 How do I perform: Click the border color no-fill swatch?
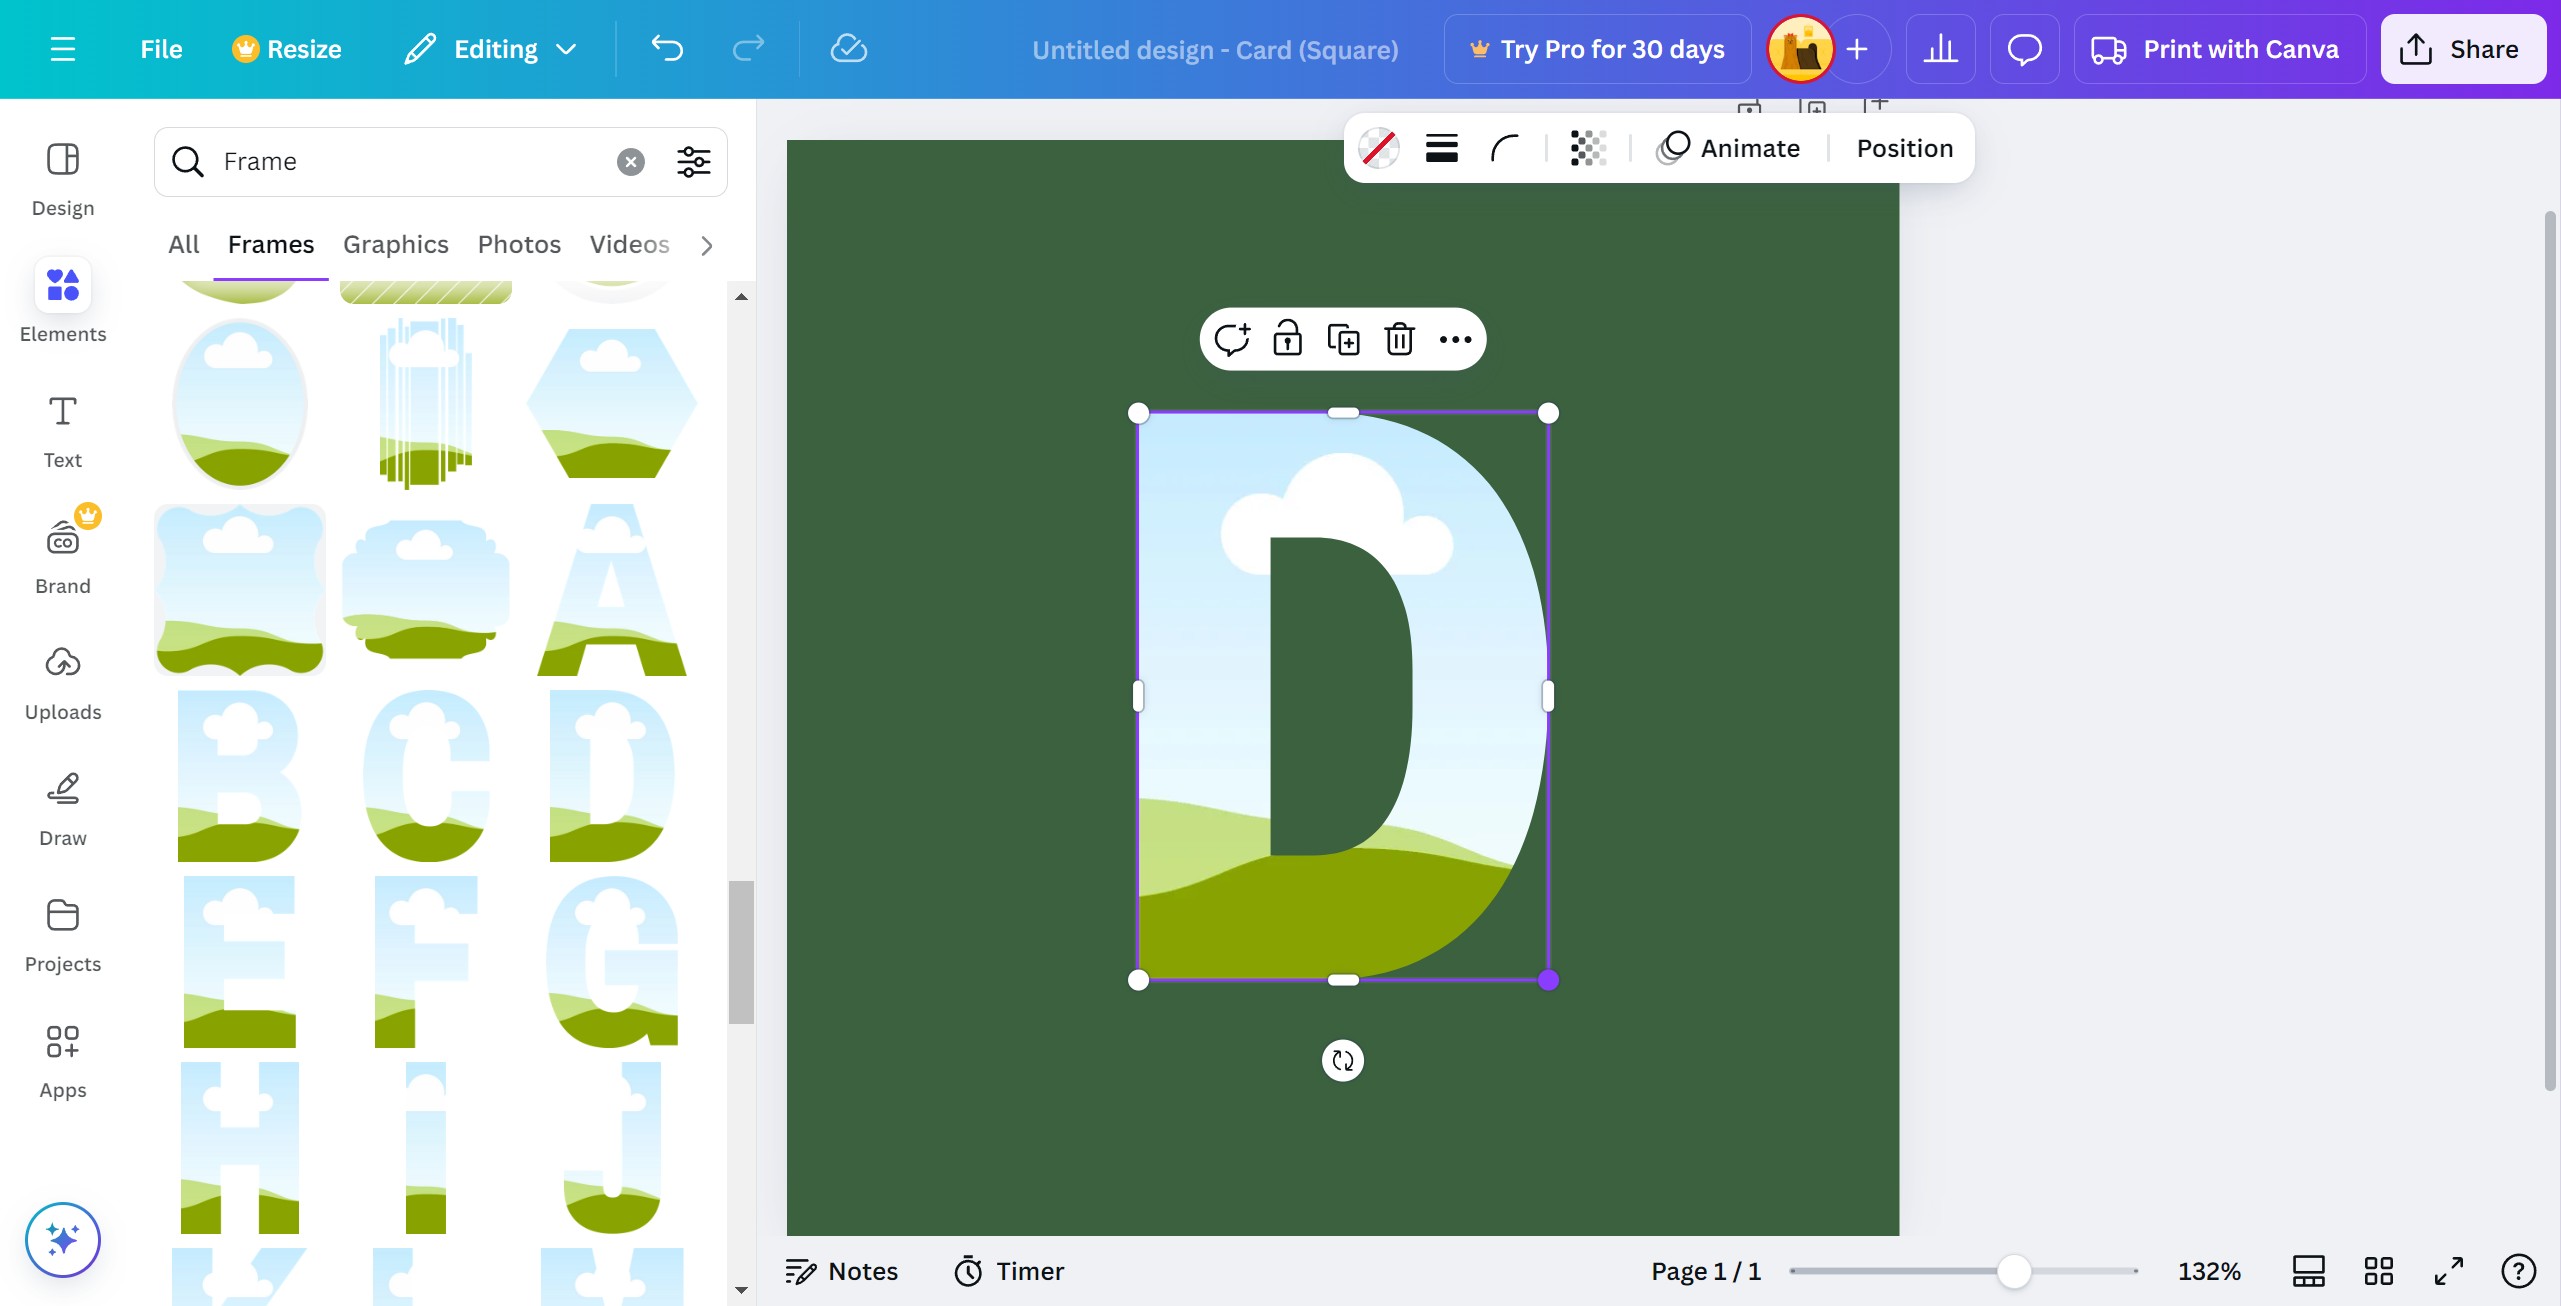[x=1379, y=148]
